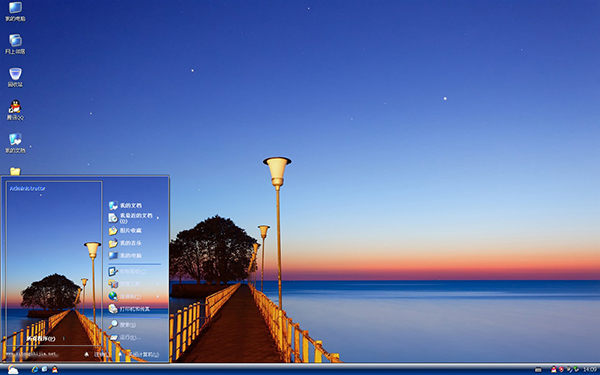This screenshot has height=375, width=600.
Task: Open the 我的文档 desktop icon
Action: [15, 143]
